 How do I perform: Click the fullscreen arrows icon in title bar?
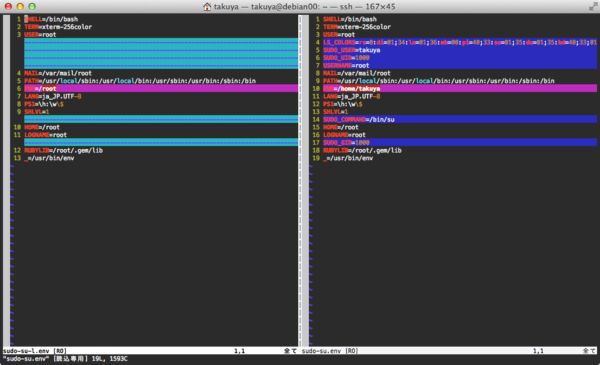pos(593,6)
